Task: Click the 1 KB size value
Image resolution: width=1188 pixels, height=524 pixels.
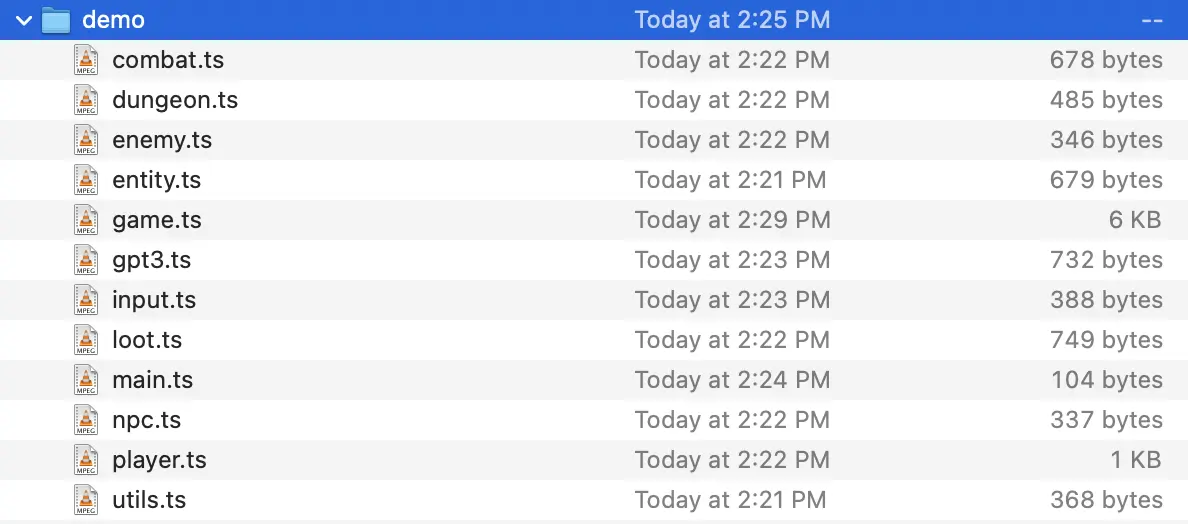Action: click(x=1134, y=460)
